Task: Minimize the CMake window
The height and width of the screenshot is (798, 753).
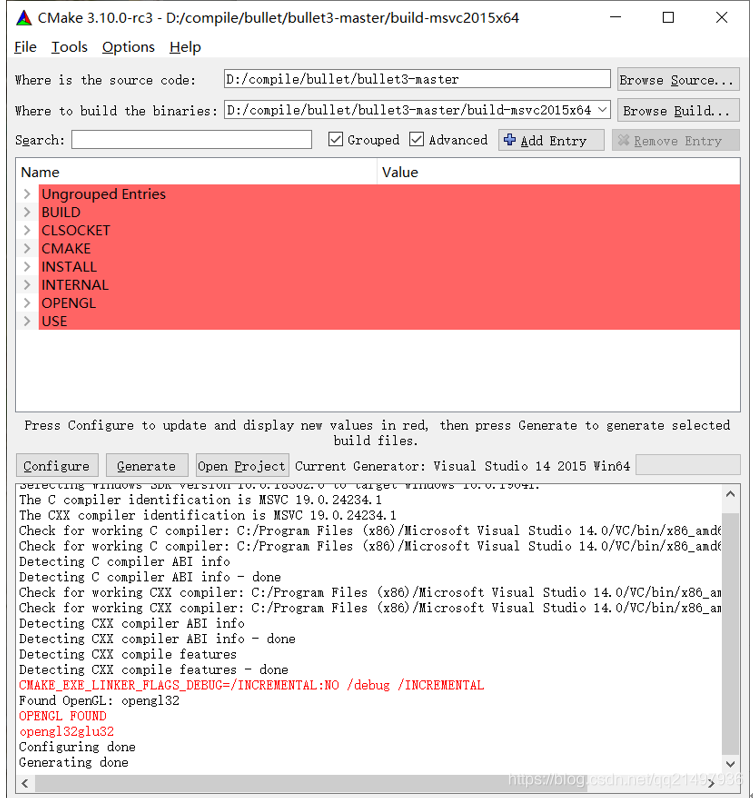Action: tap(616, 18)
